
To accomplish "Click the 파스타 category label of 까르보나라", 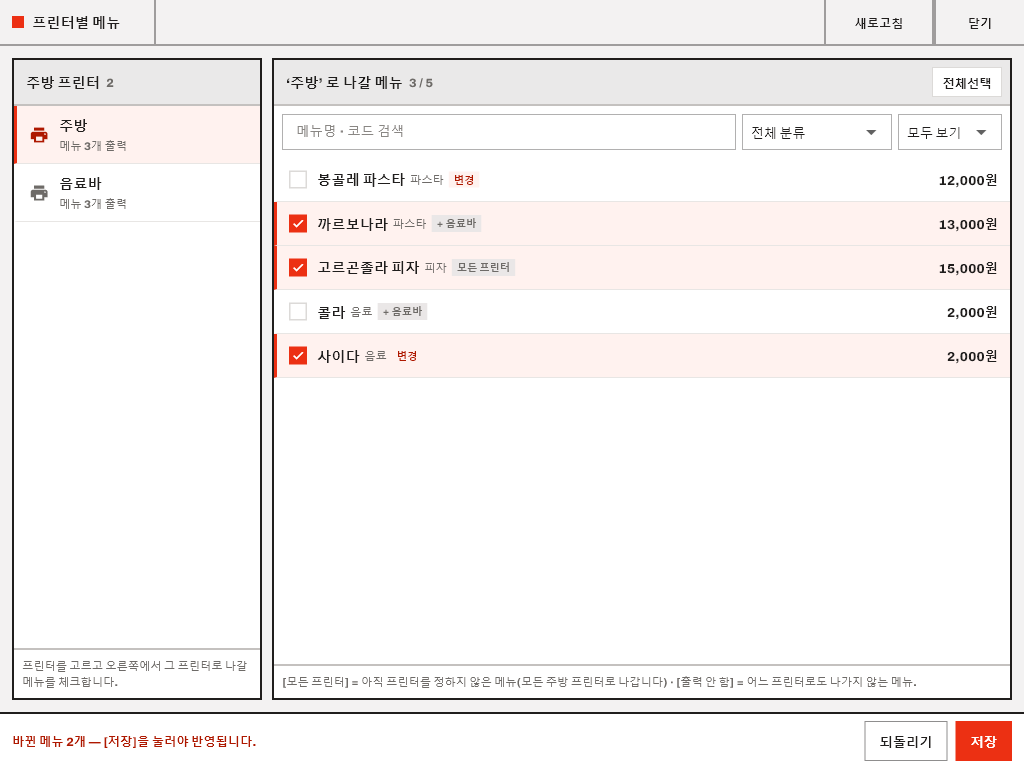I will coord(409,223).
